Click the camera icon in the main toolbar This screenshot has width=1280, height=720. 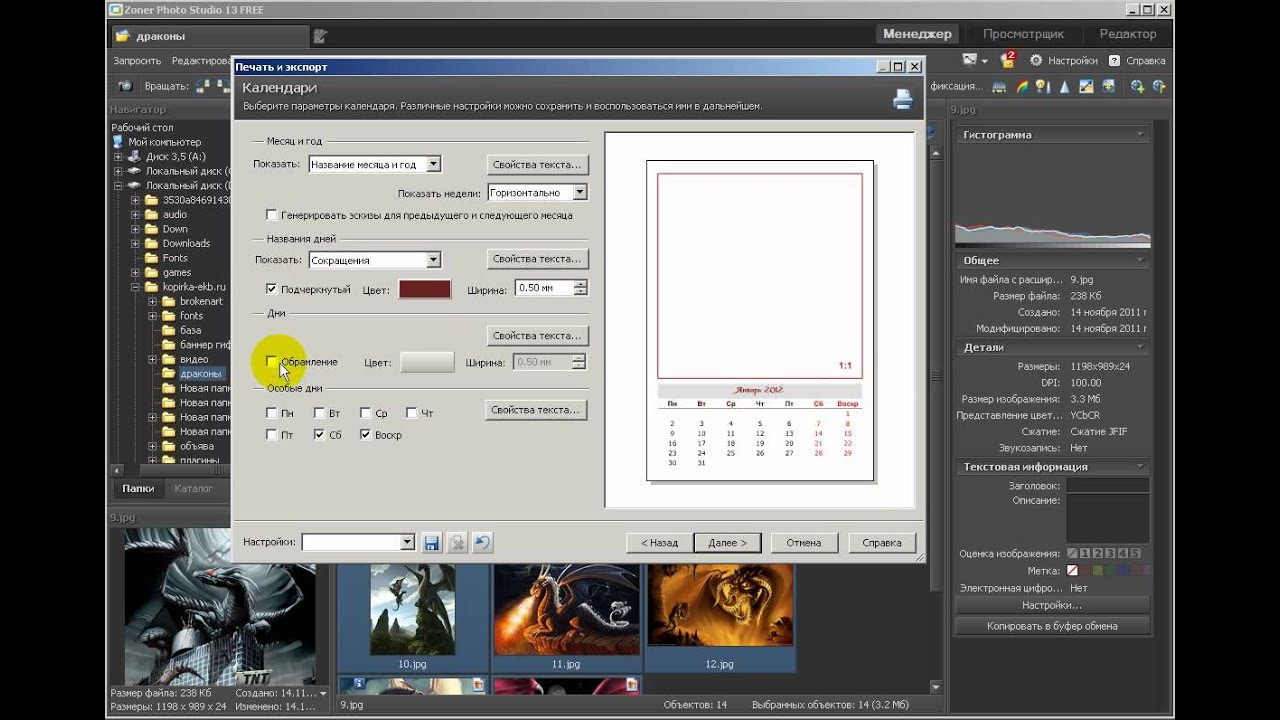point(125,86)
